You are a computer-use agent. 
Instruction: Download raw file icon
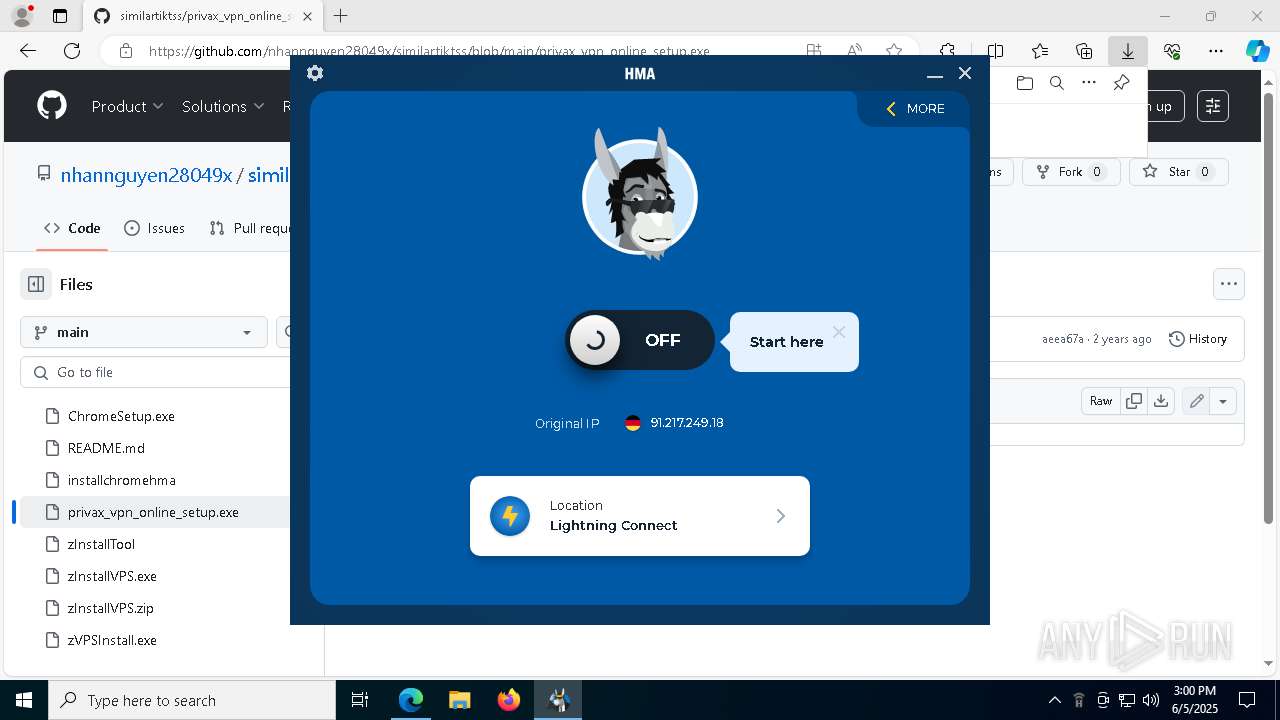point(1160,401)
